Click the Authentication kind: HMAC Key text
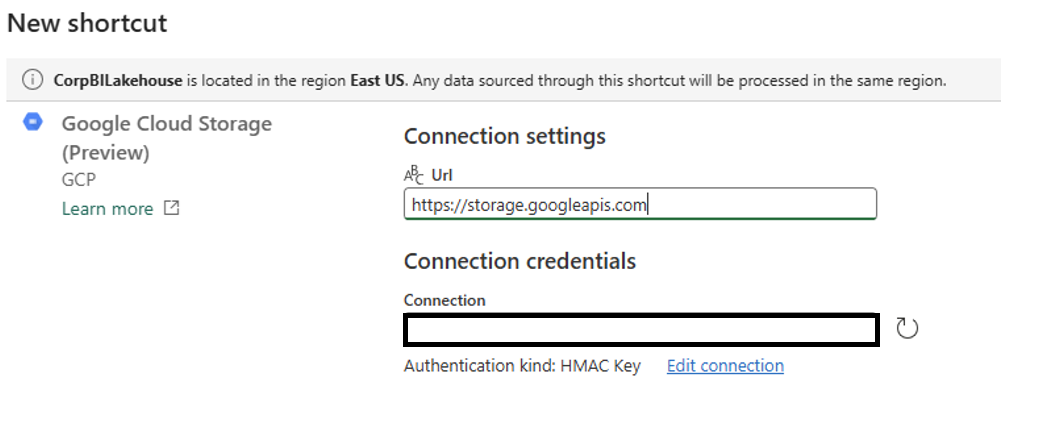1042x423 pixels. (x=522, y=365)
